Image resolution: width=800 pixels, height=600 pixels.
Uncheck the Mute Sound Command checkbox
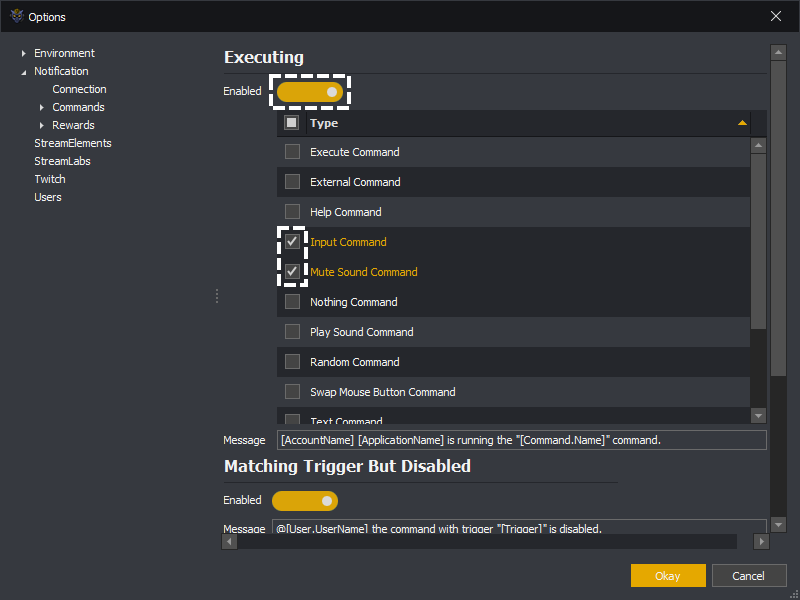[x=292, y=271]
